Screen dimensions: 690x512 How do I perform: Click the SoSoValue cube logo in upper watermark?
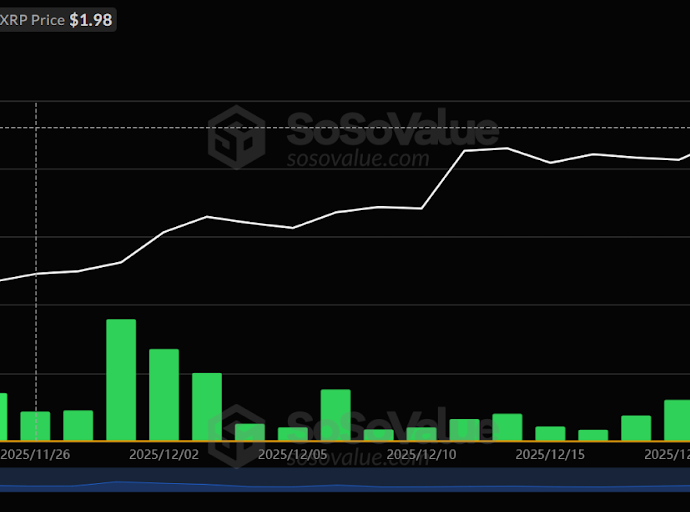tap(236, 135)
